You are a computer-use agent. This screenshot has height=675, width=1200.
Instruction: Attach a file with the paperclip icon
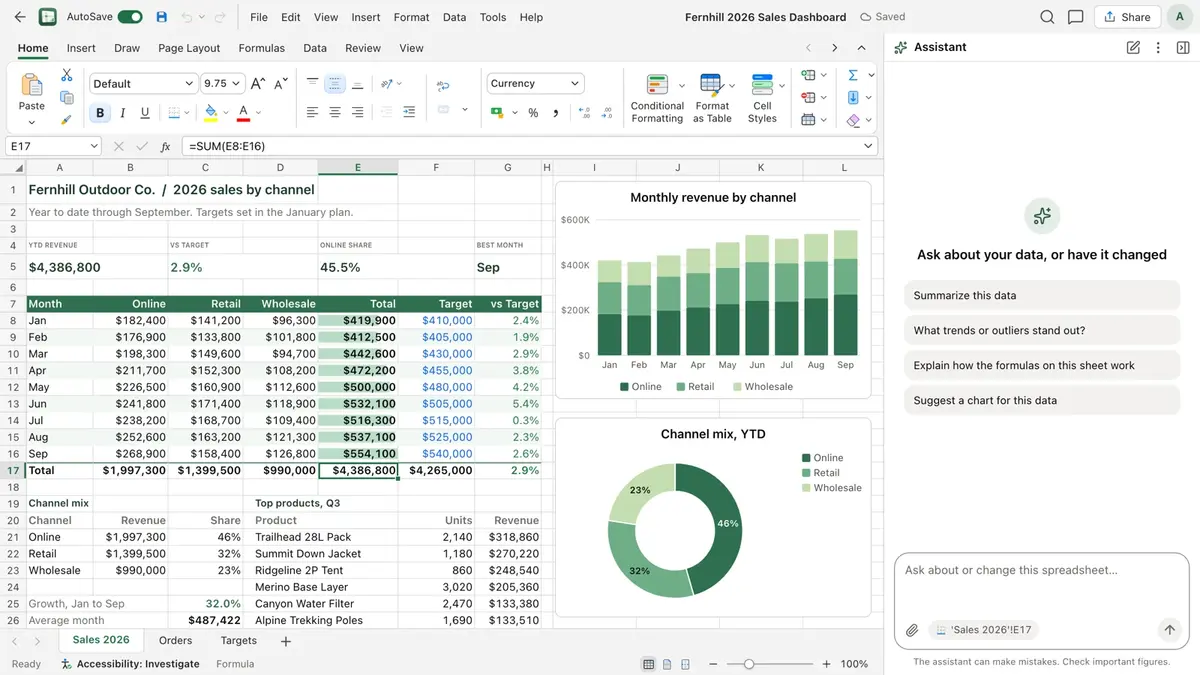tap(912, 630)
